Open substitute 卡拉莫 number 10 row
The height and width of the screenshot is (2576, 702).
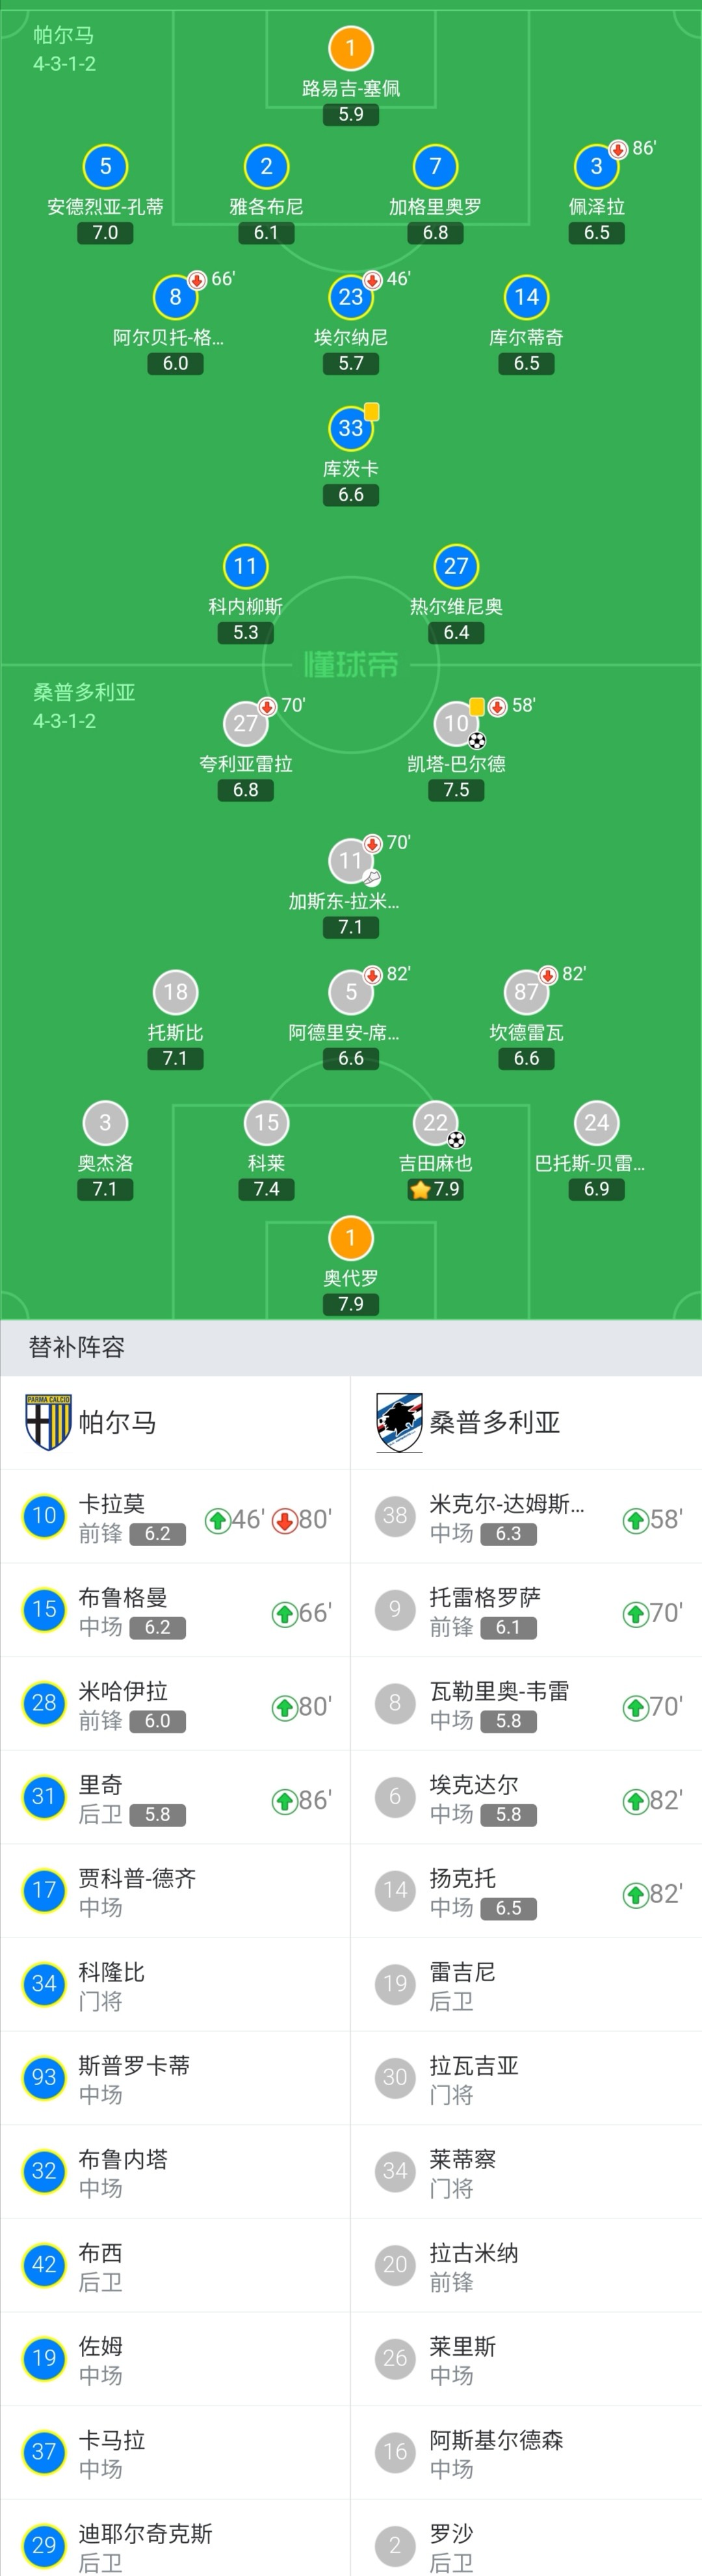click(x=175, y=1517)
